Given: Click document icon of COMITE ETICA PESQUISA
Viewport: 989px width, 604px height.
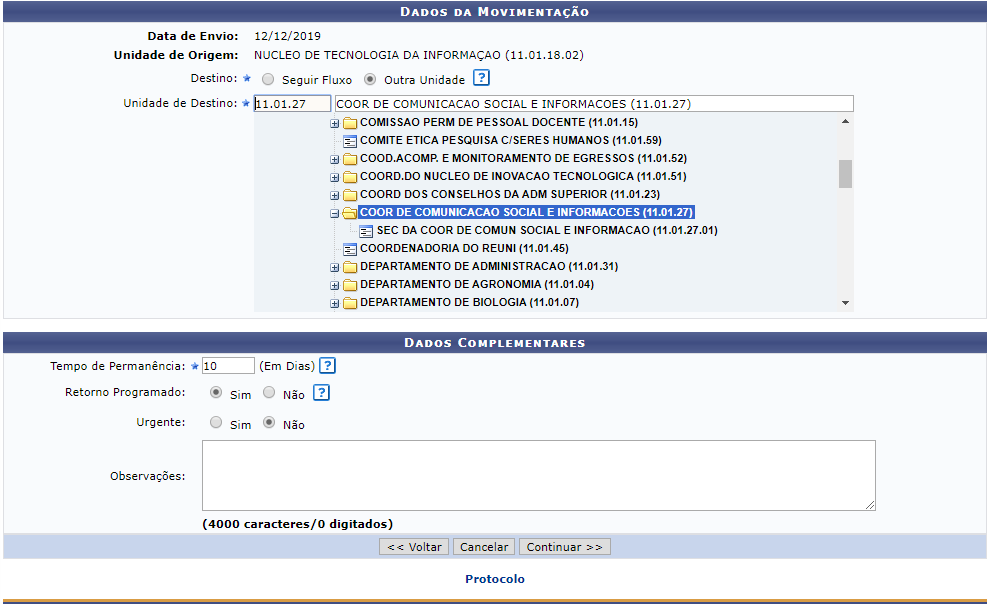Looking at the screenshot, I should (350, 141).
